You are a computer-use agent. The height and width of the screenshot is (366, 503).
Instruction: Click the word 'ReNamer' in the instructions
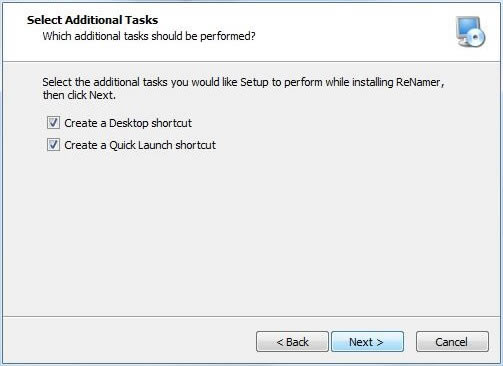point(418,82)
